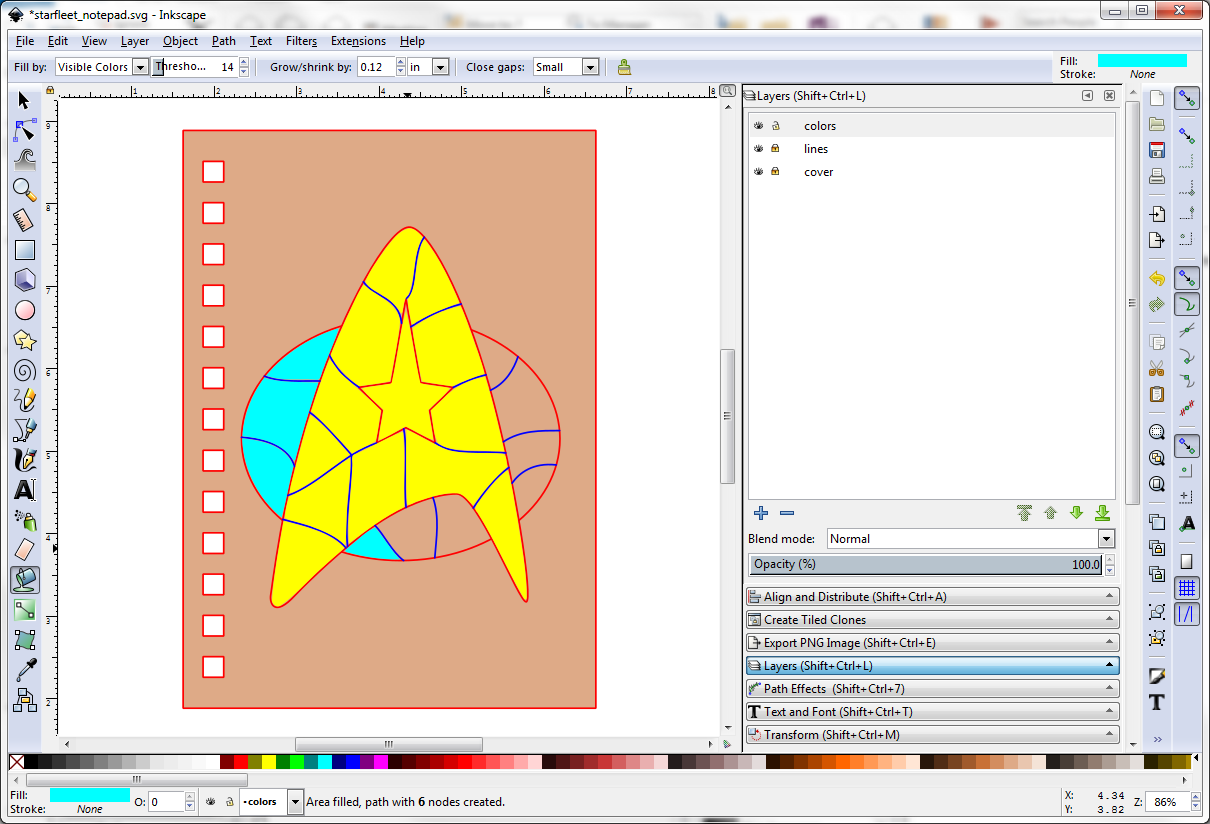Add a new layer with plus button
The image size is (1210, 824).
(x=761, y=513)
